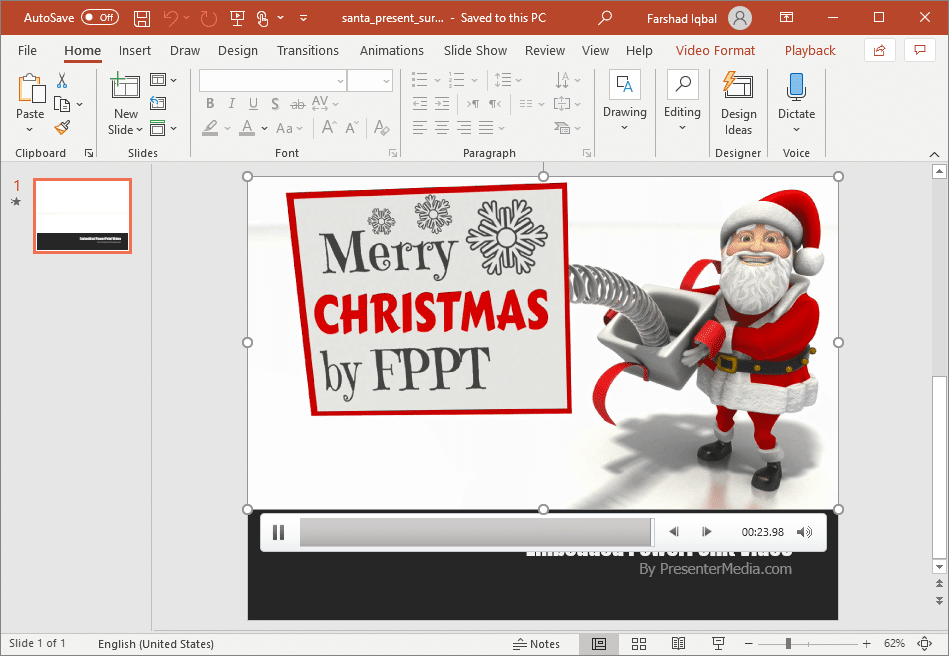Toggle Bold formatting button
This screenshot has width=949, height=656.
[210, 104]
